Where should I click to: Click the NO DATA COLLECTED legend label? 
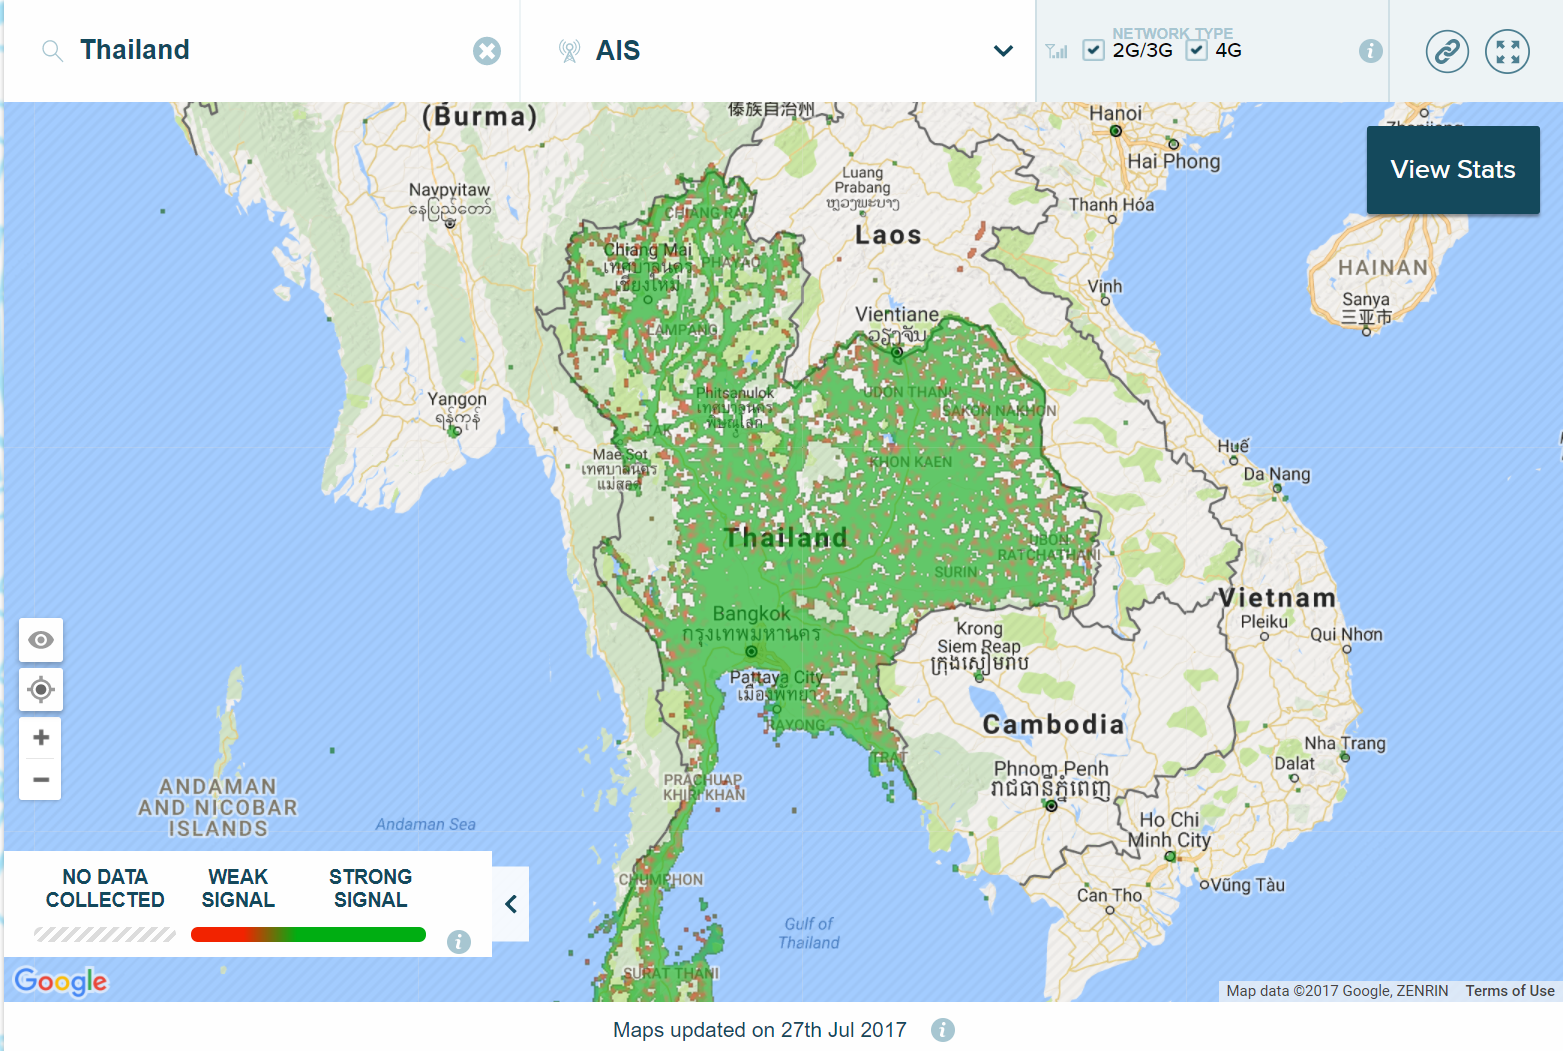105,888
